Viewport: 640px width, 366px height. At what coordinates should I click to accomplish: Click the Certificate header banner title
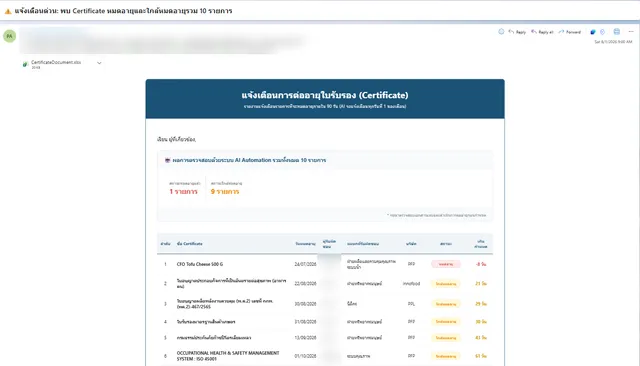click(325, 95)
